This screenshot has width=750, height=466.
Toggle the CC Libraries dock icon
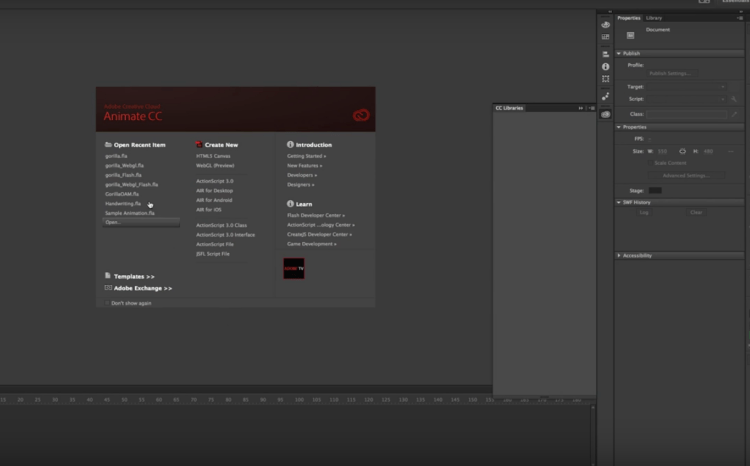606,114
